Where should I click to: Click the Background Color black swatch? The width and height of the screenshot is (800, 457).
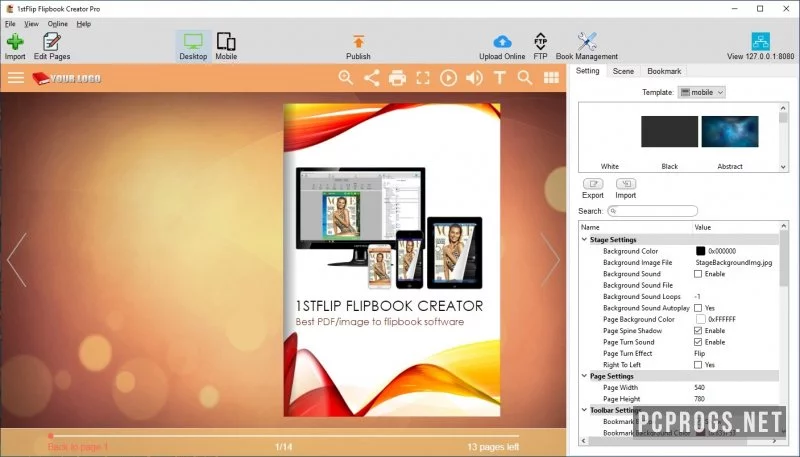click(701, 251)
